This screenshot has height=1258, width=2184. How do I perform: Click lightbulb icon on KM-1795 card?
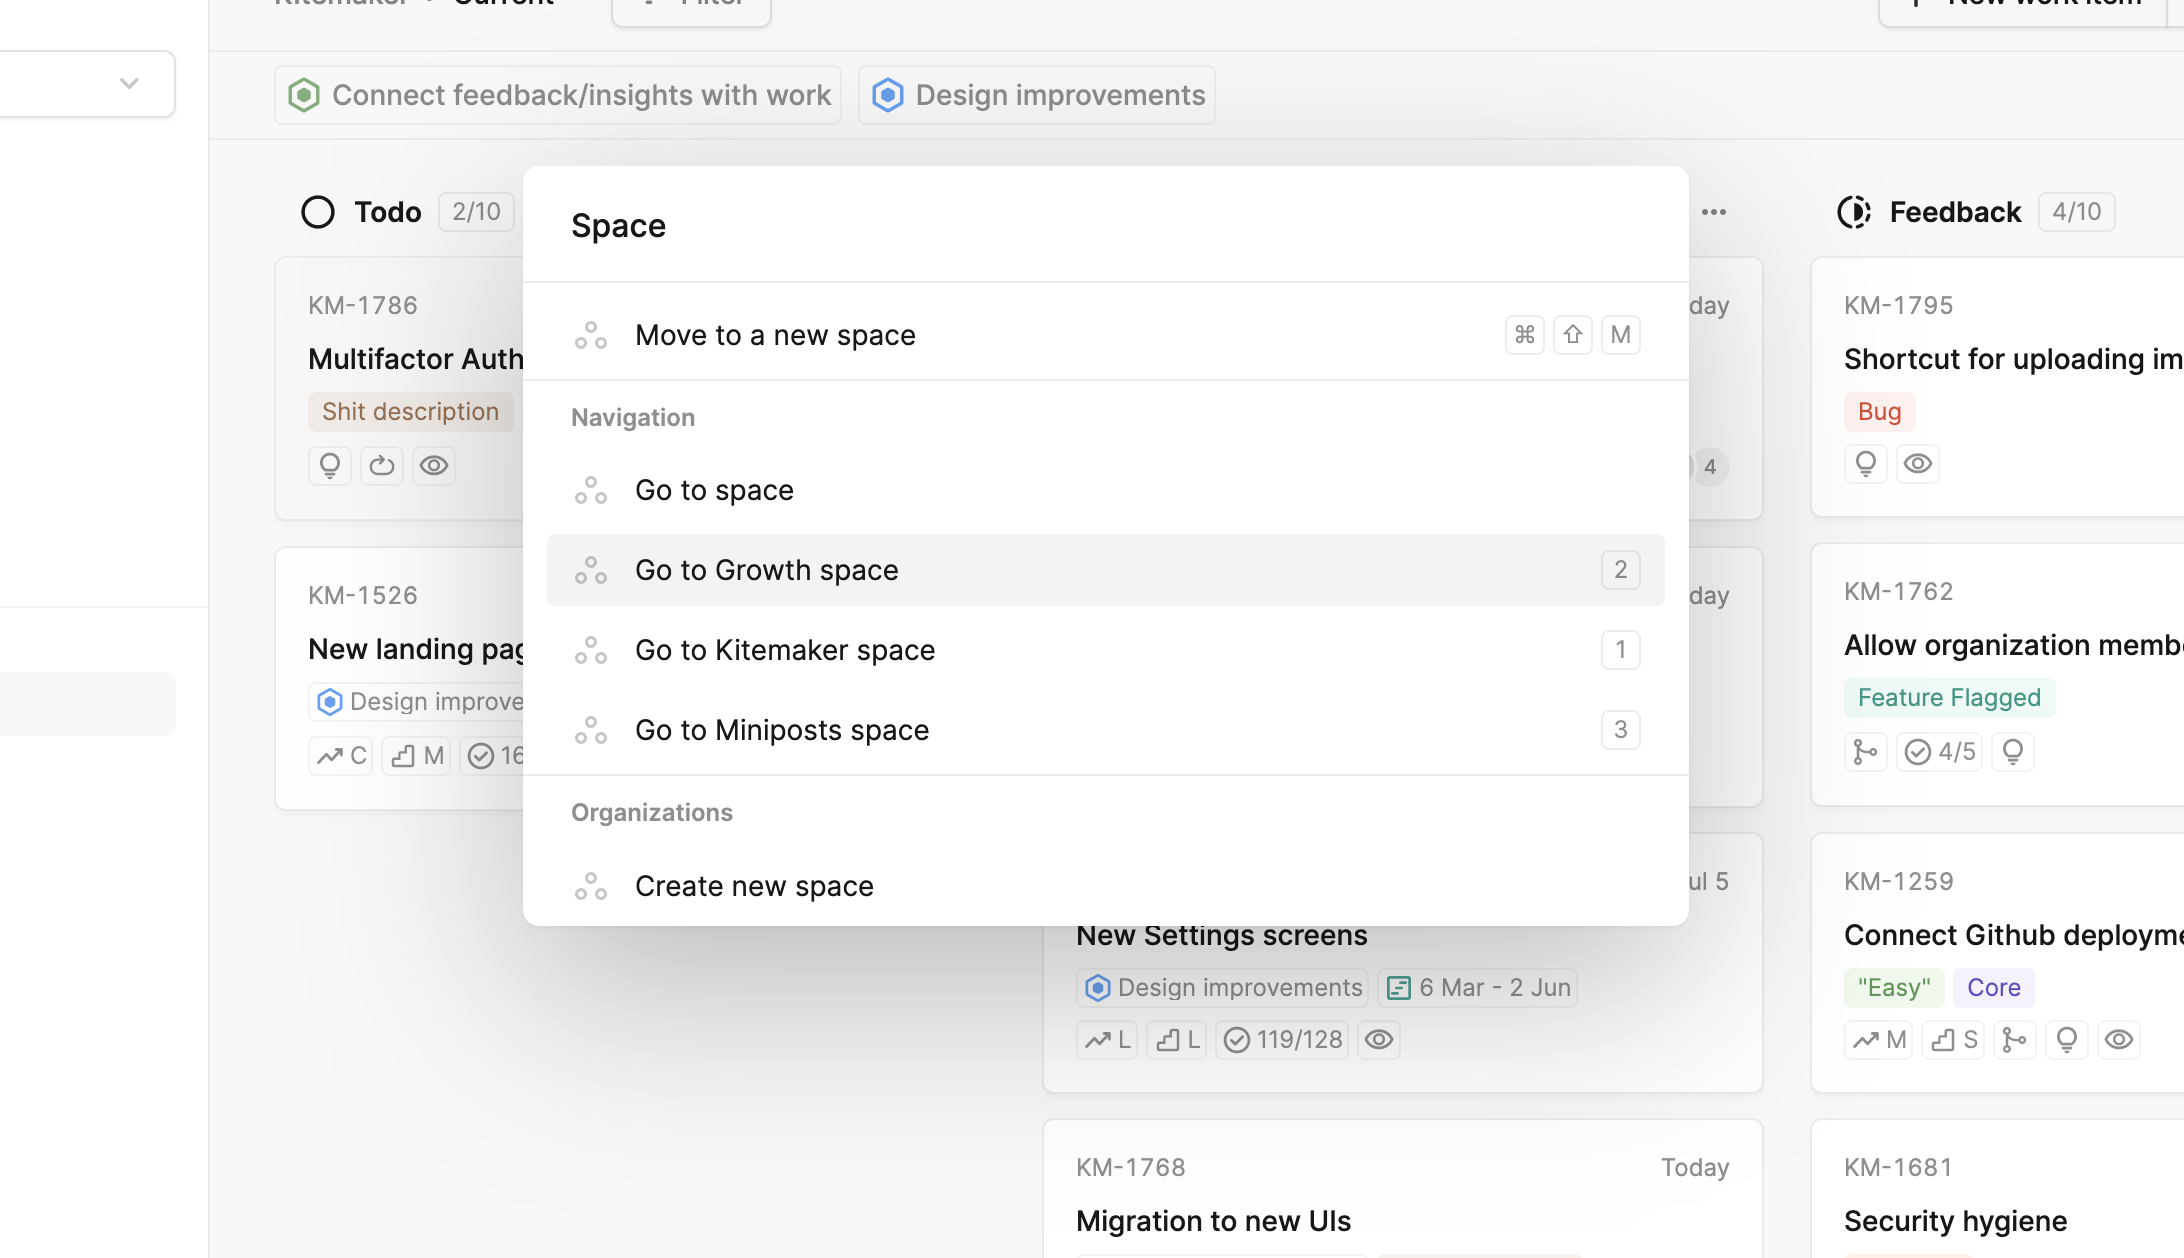(1866, 464)
